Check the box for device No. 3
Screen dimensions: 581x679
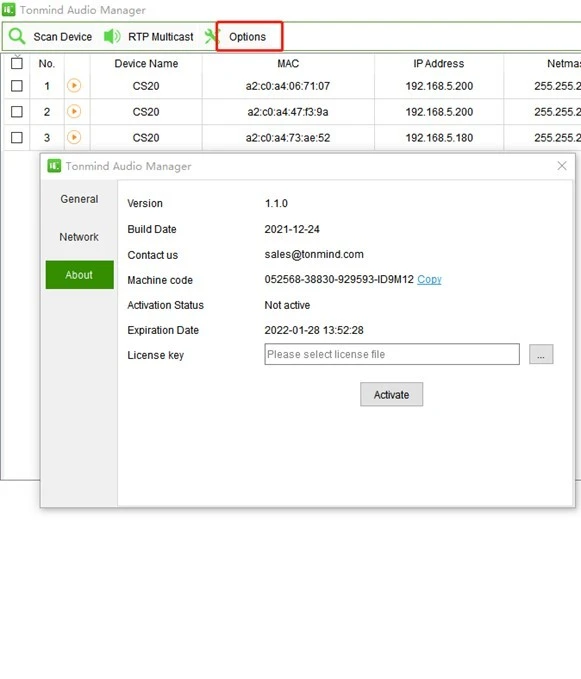17,138
